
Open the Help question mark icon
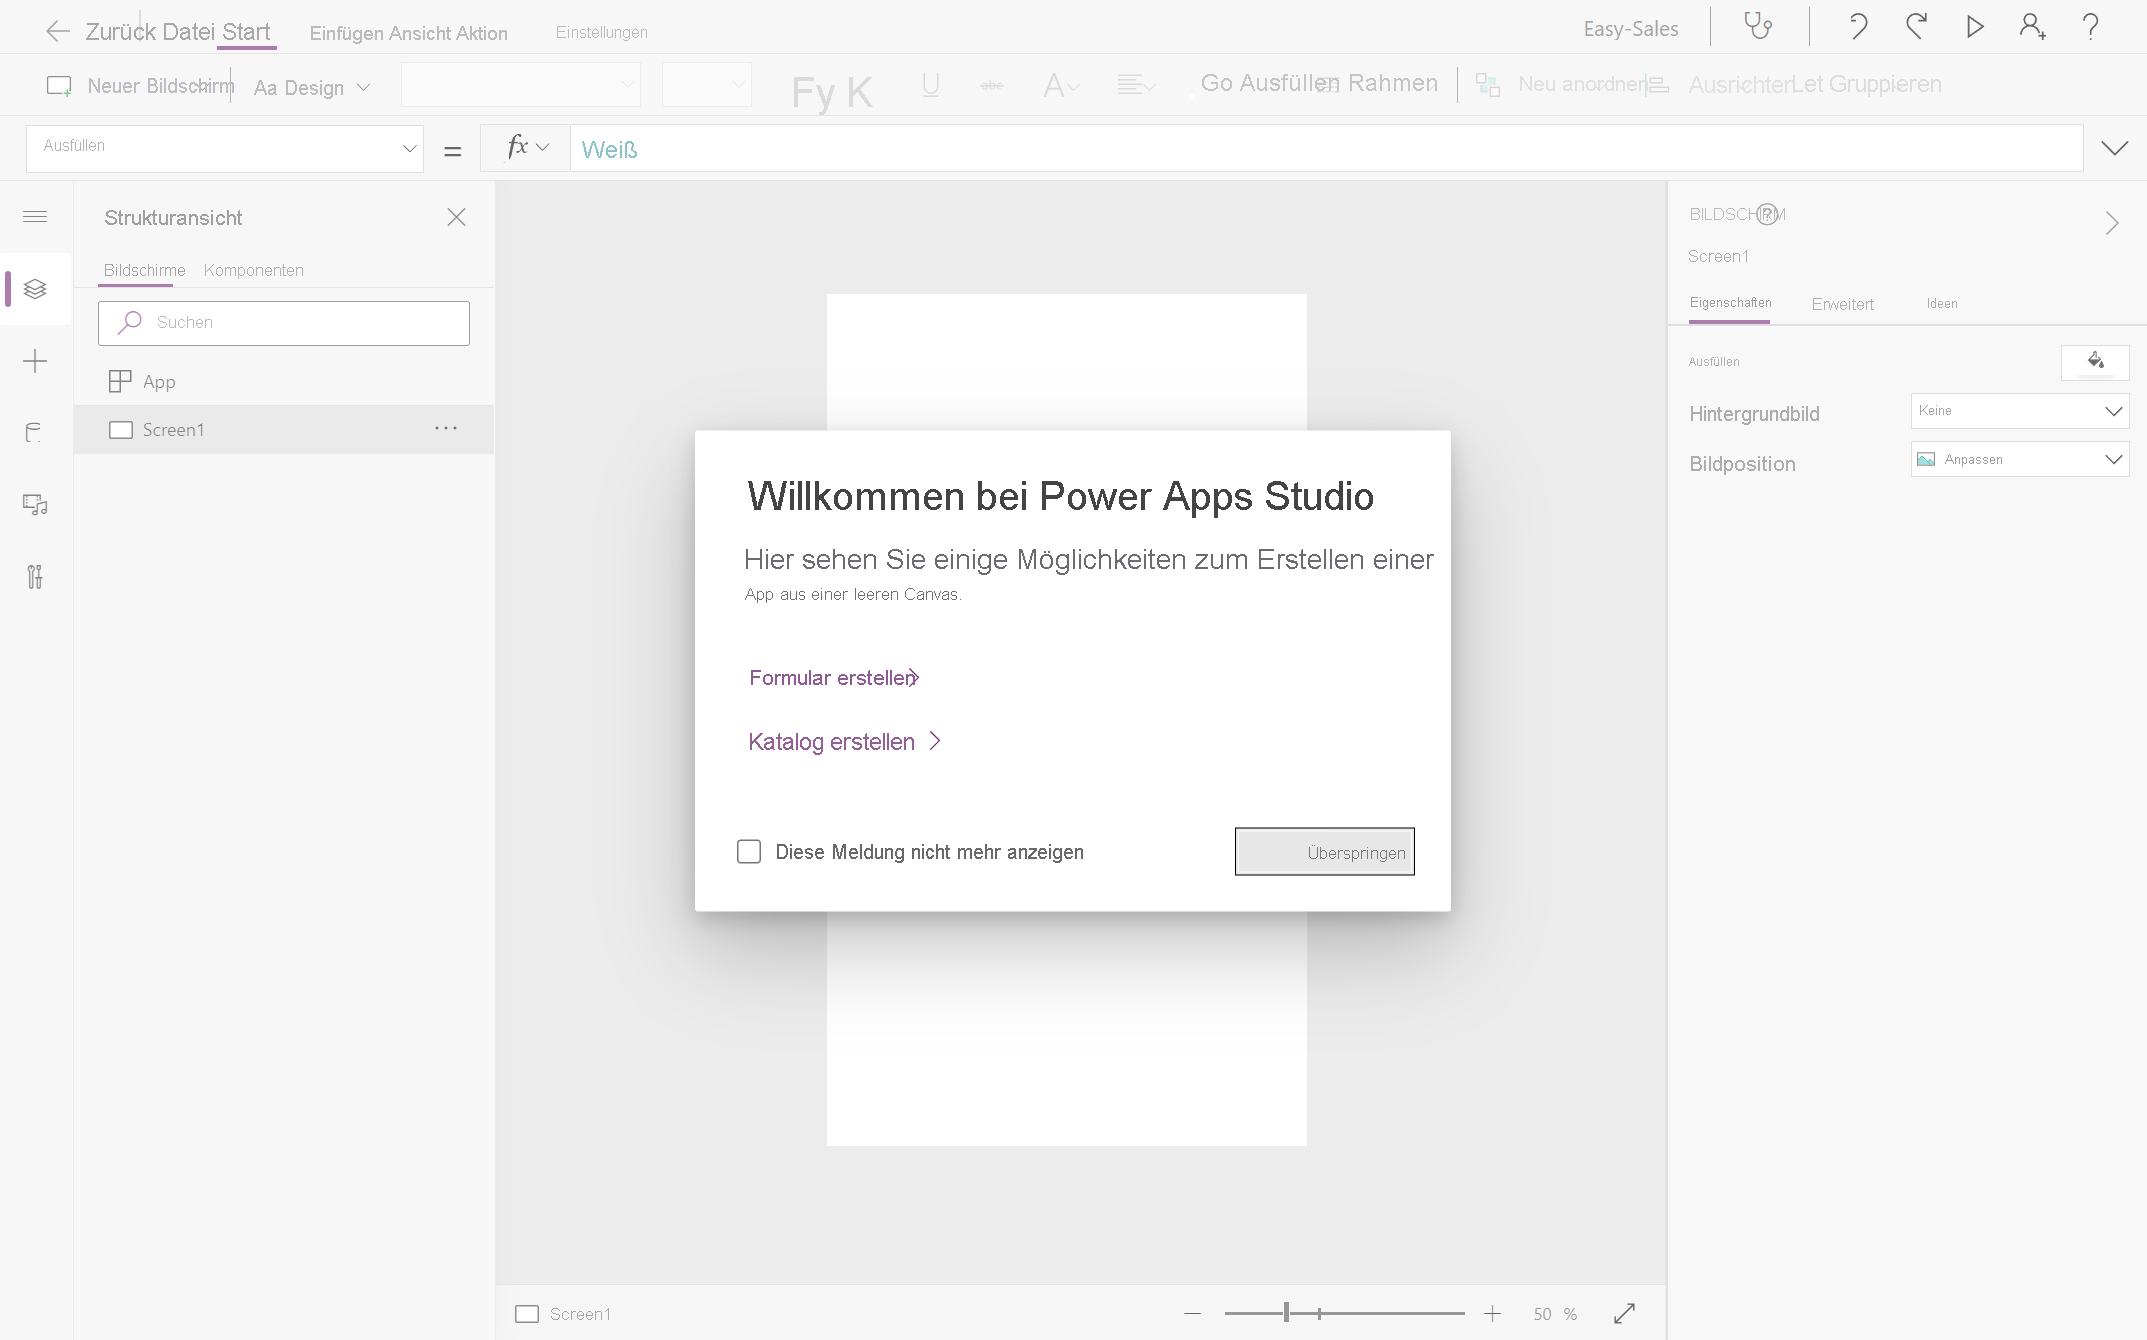pyautogui.click(x=2090, y=26)
